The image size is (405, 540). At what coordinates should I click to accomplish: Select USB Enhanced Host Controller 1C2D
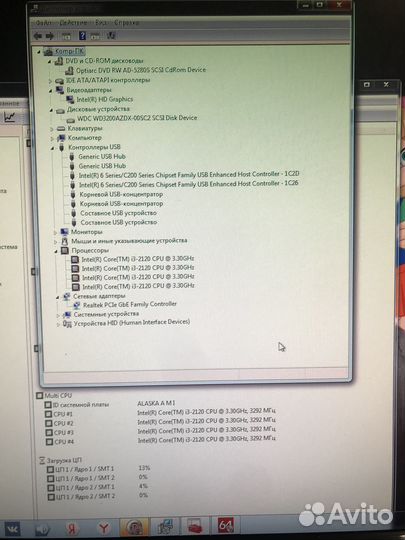point(189,175)
